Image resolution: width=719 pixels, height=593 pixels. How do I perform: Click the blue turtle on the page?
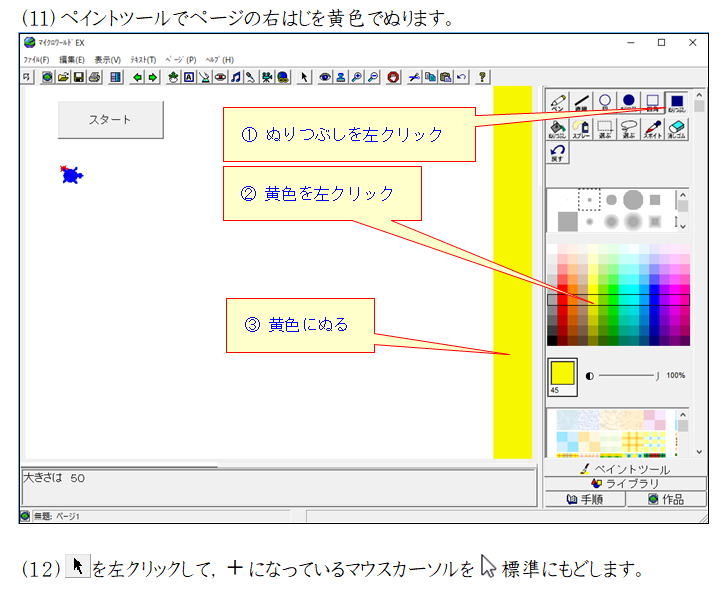(x=71, y=175)
